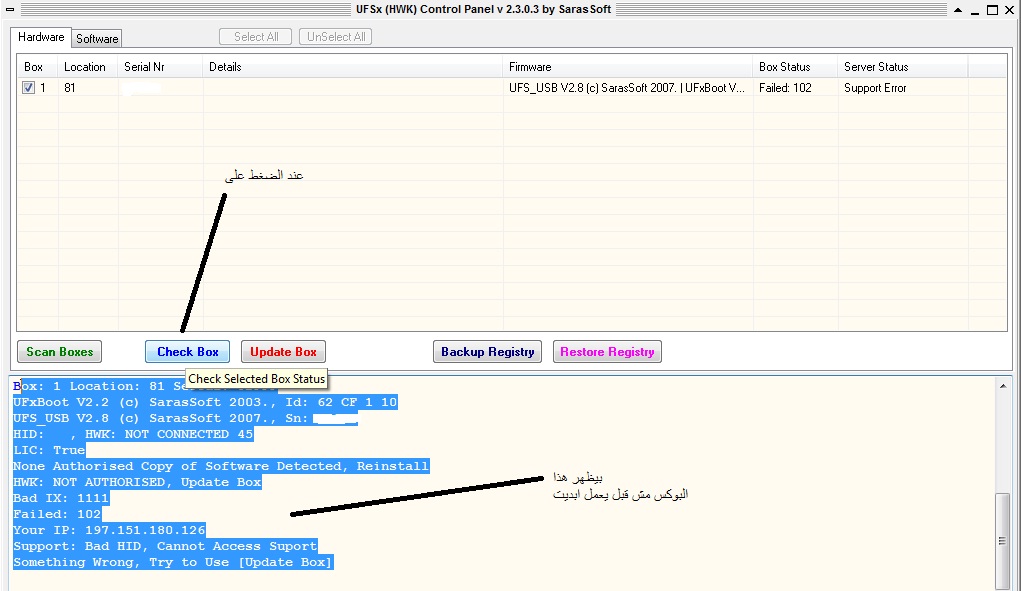Click the Update Box button
The height and width of the screenshot is (591, 1021).
point(283,351)
